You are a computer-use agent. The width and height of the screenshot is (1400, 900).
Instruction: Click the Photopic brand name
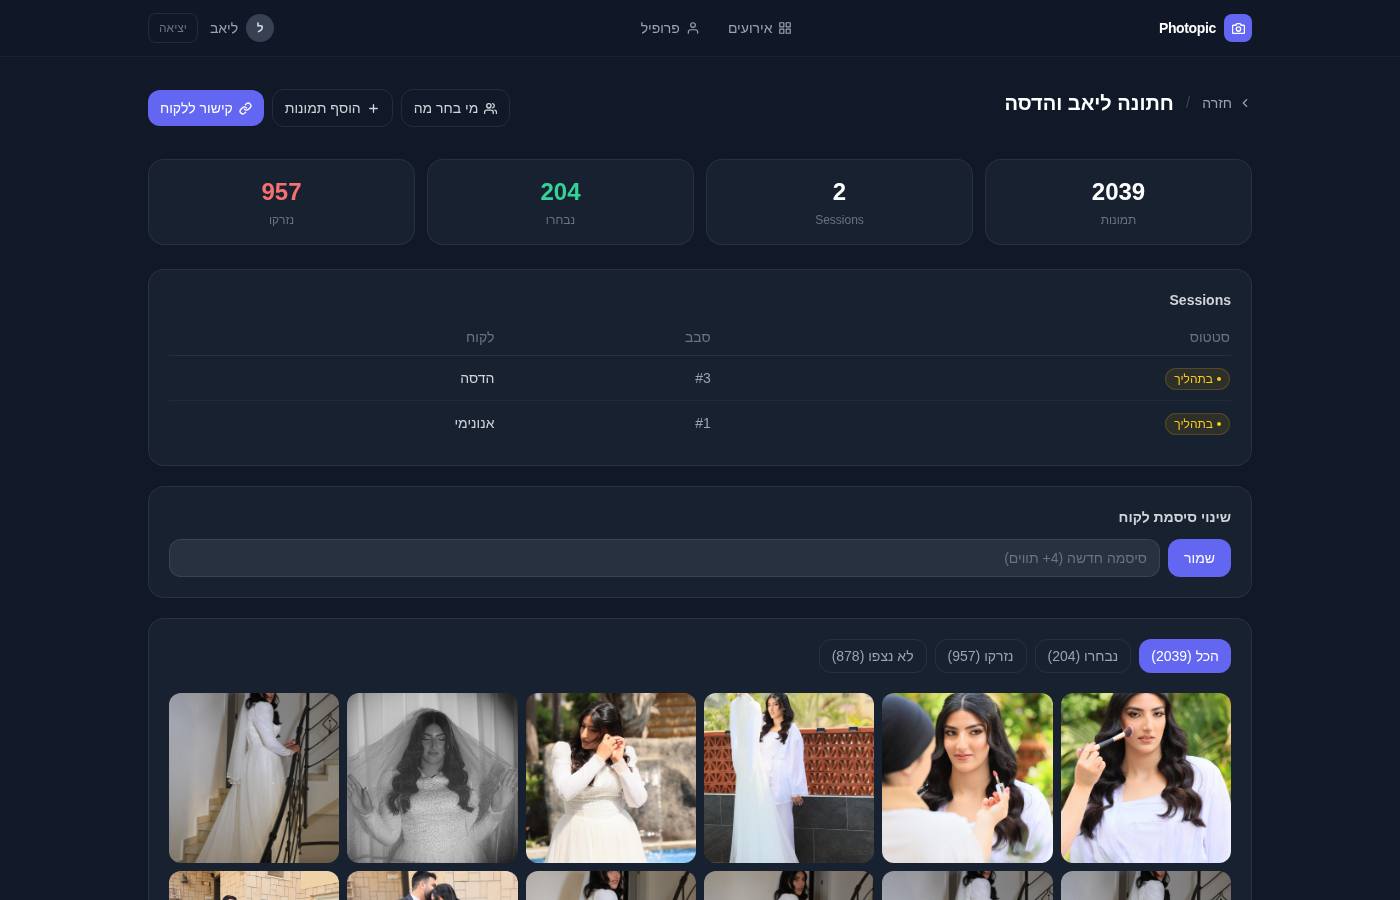pyautogui.click(x=1187, y=28)
